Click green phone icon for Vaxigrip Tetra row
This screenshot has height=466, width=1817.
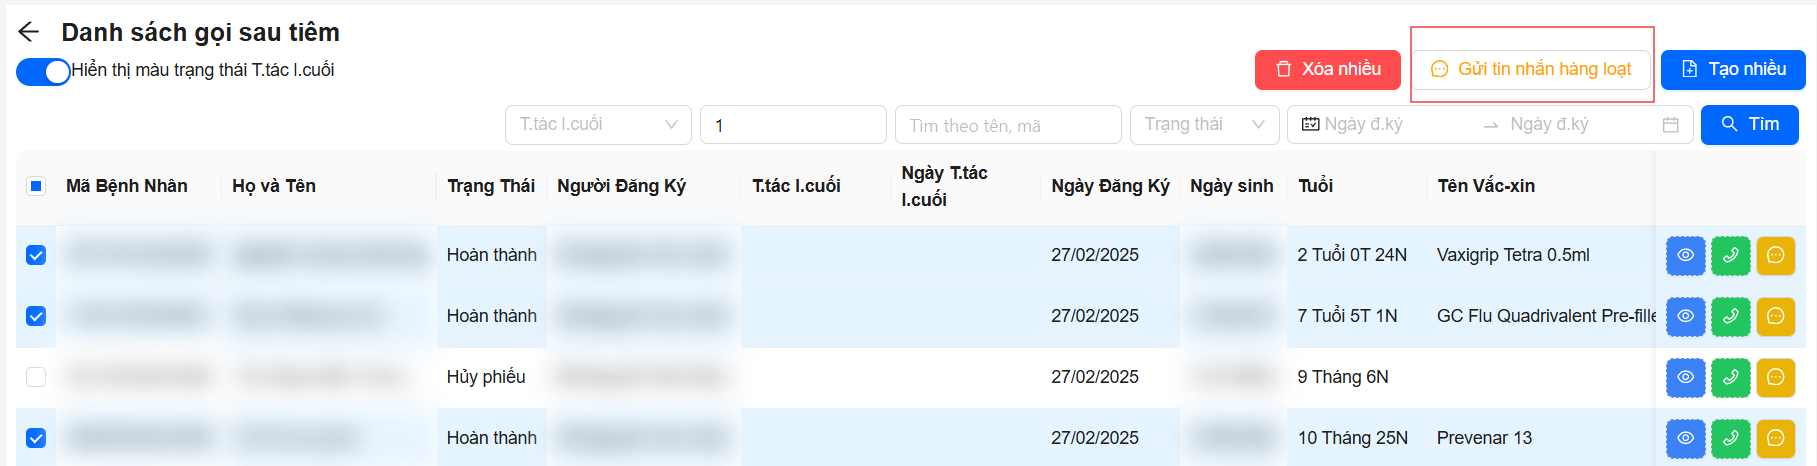[x=1730, y=255]
